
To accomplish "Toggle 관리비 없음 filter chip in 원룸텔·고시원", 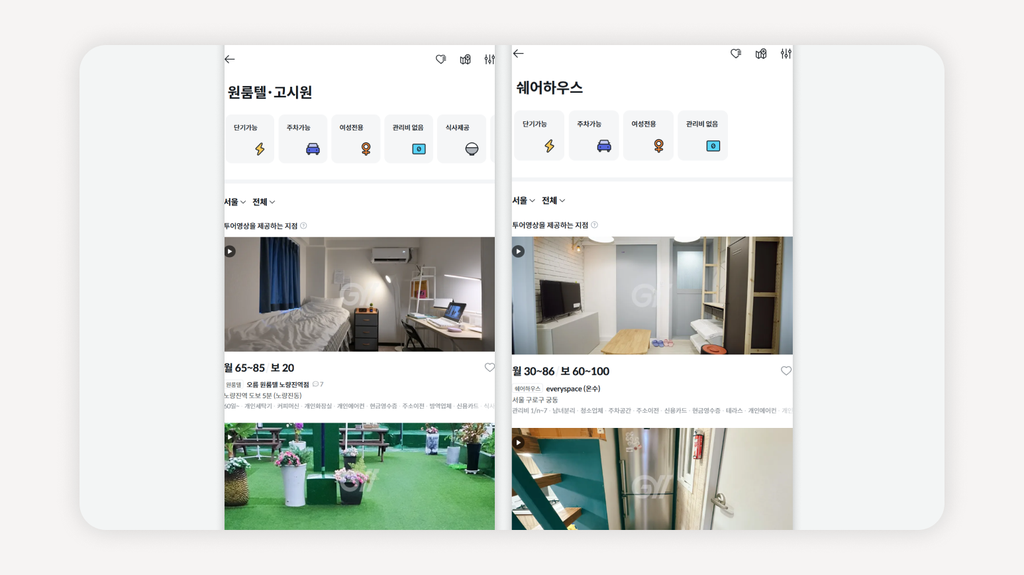I will [409, 139].
